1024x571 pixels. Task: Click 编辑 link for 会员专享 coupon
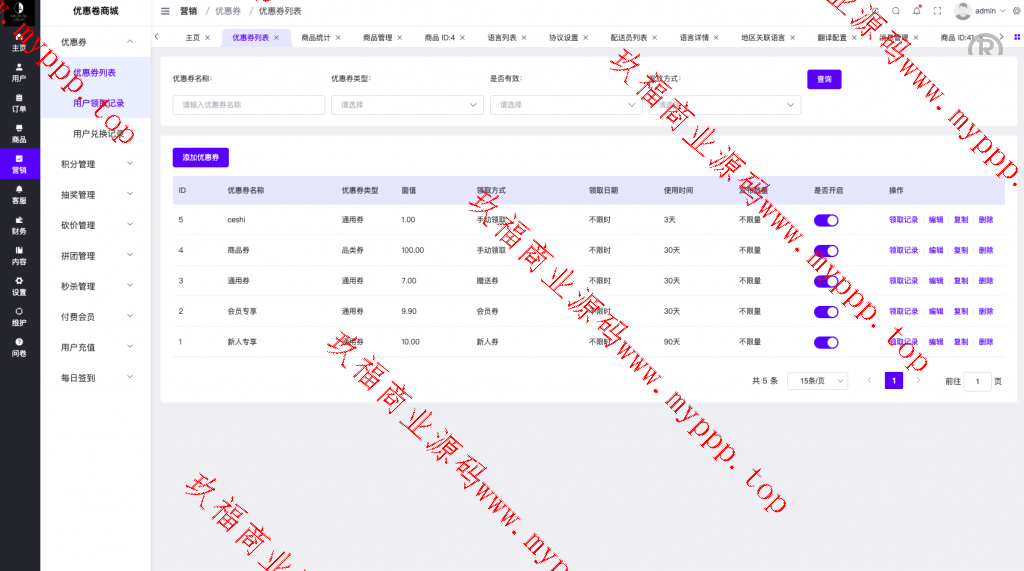click(936, 311)
